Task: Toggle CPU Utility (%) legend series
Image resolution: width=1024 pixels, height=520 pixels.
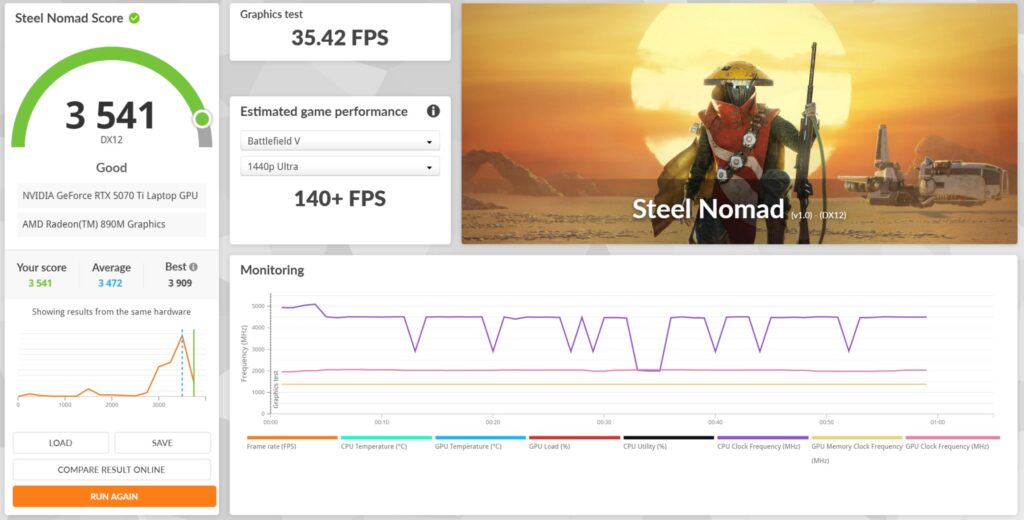Action: [x=668, y=444]
